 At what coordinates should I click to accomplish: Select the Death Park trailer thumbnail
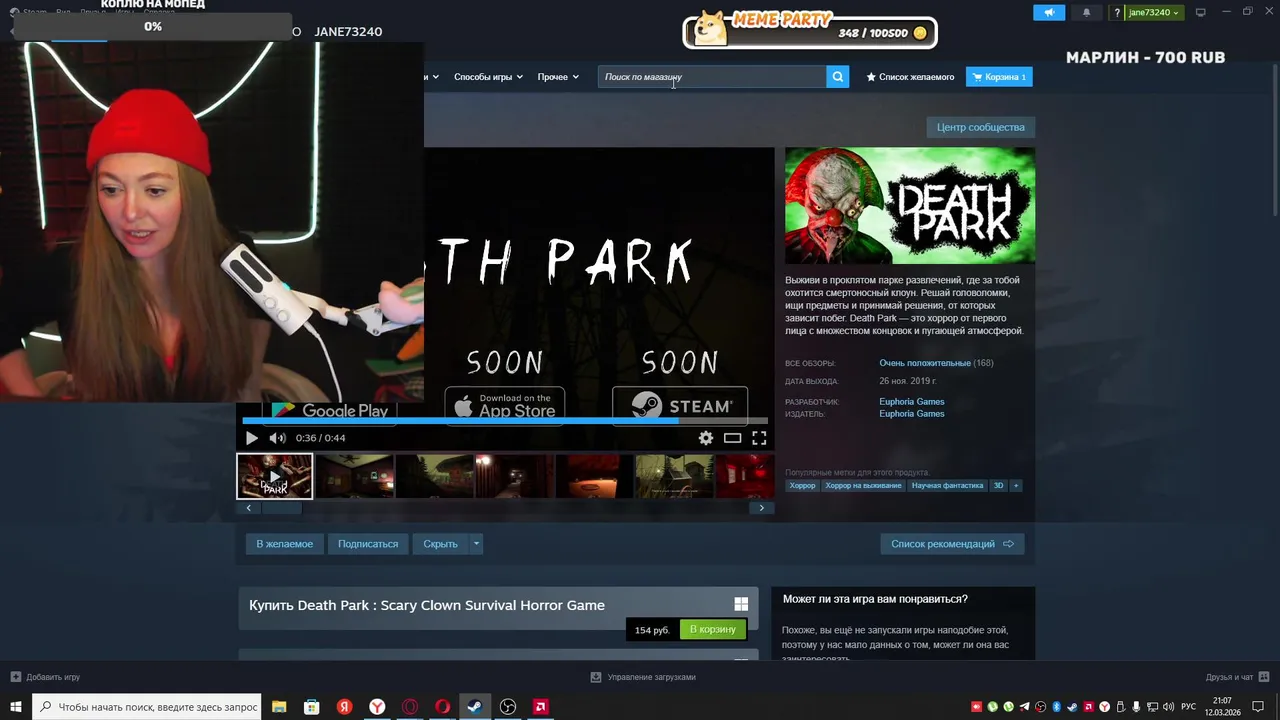(274, 476)
